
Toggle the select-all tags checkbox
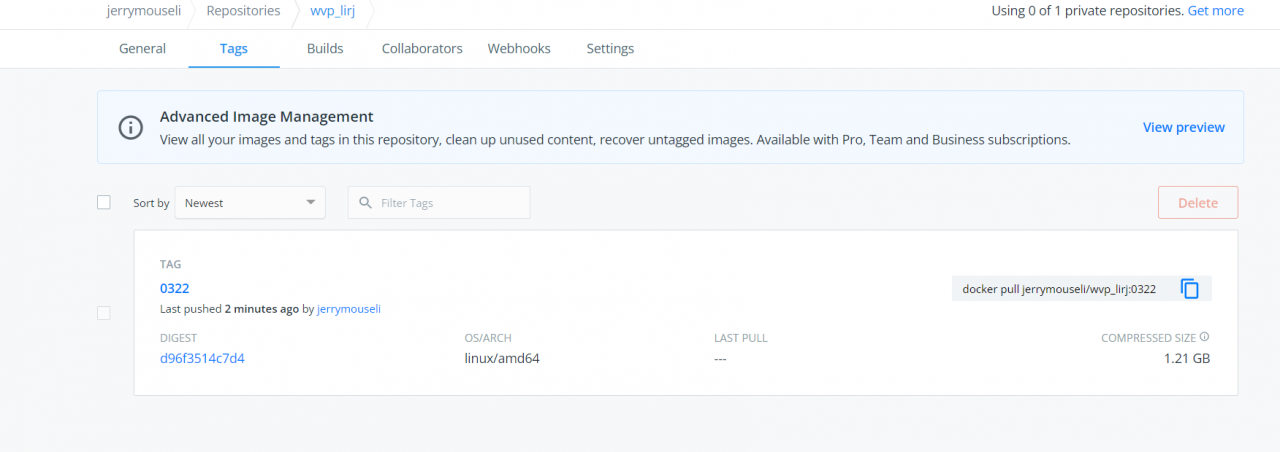[104, 202]
